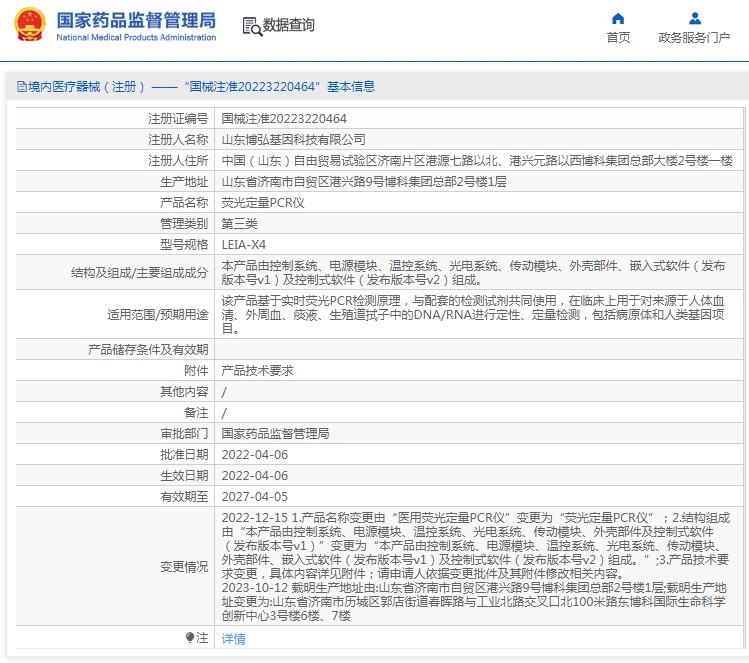The width and height of the screenshot is (749, 663).
Task: Click model value LEIA-X4
Action: click(243, 245)
